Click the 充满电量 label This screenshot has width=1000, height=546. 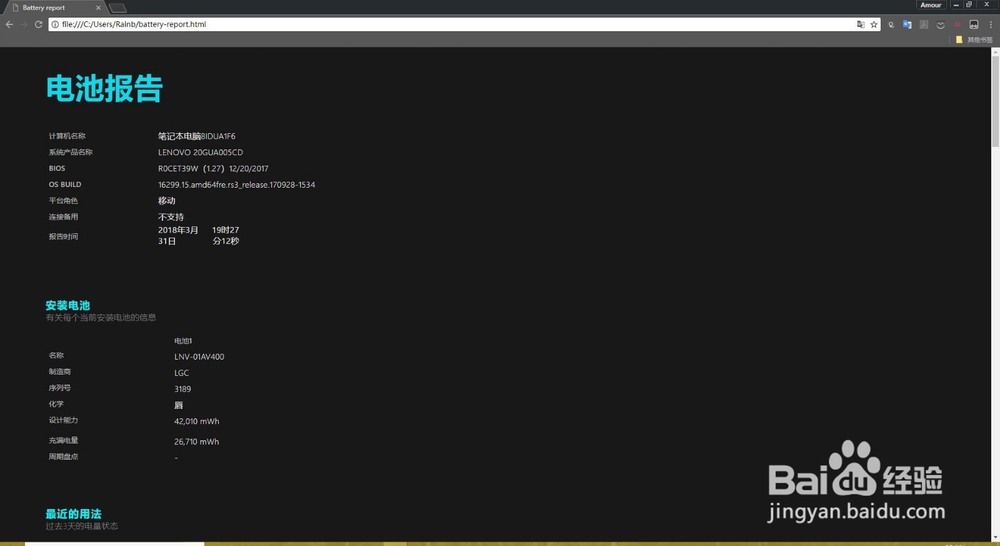(63, 440)
